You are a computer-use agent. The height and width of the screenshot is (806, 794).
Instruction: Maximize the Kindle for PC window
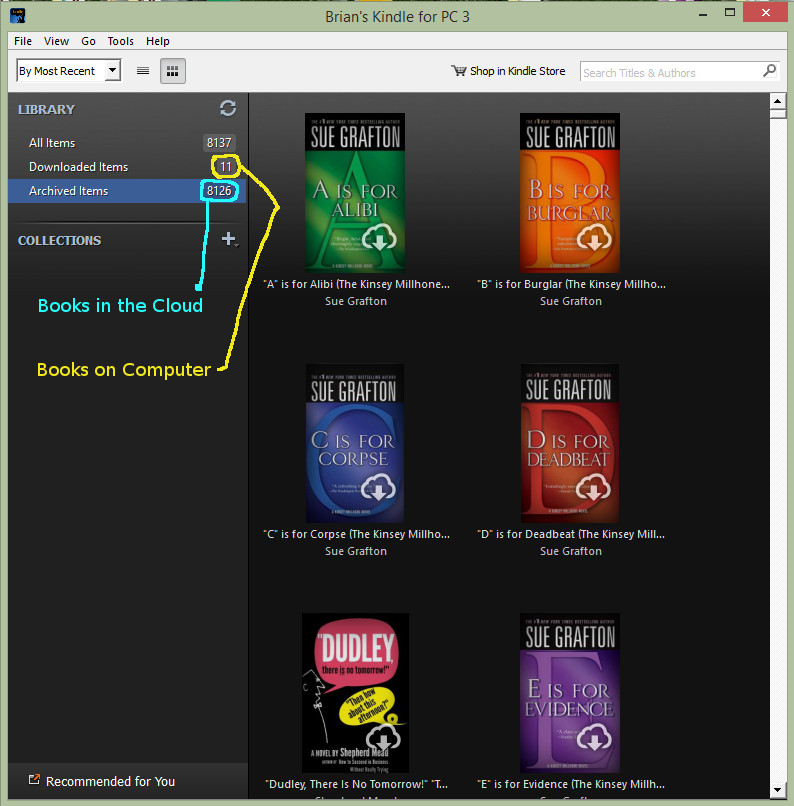[730, 12]
